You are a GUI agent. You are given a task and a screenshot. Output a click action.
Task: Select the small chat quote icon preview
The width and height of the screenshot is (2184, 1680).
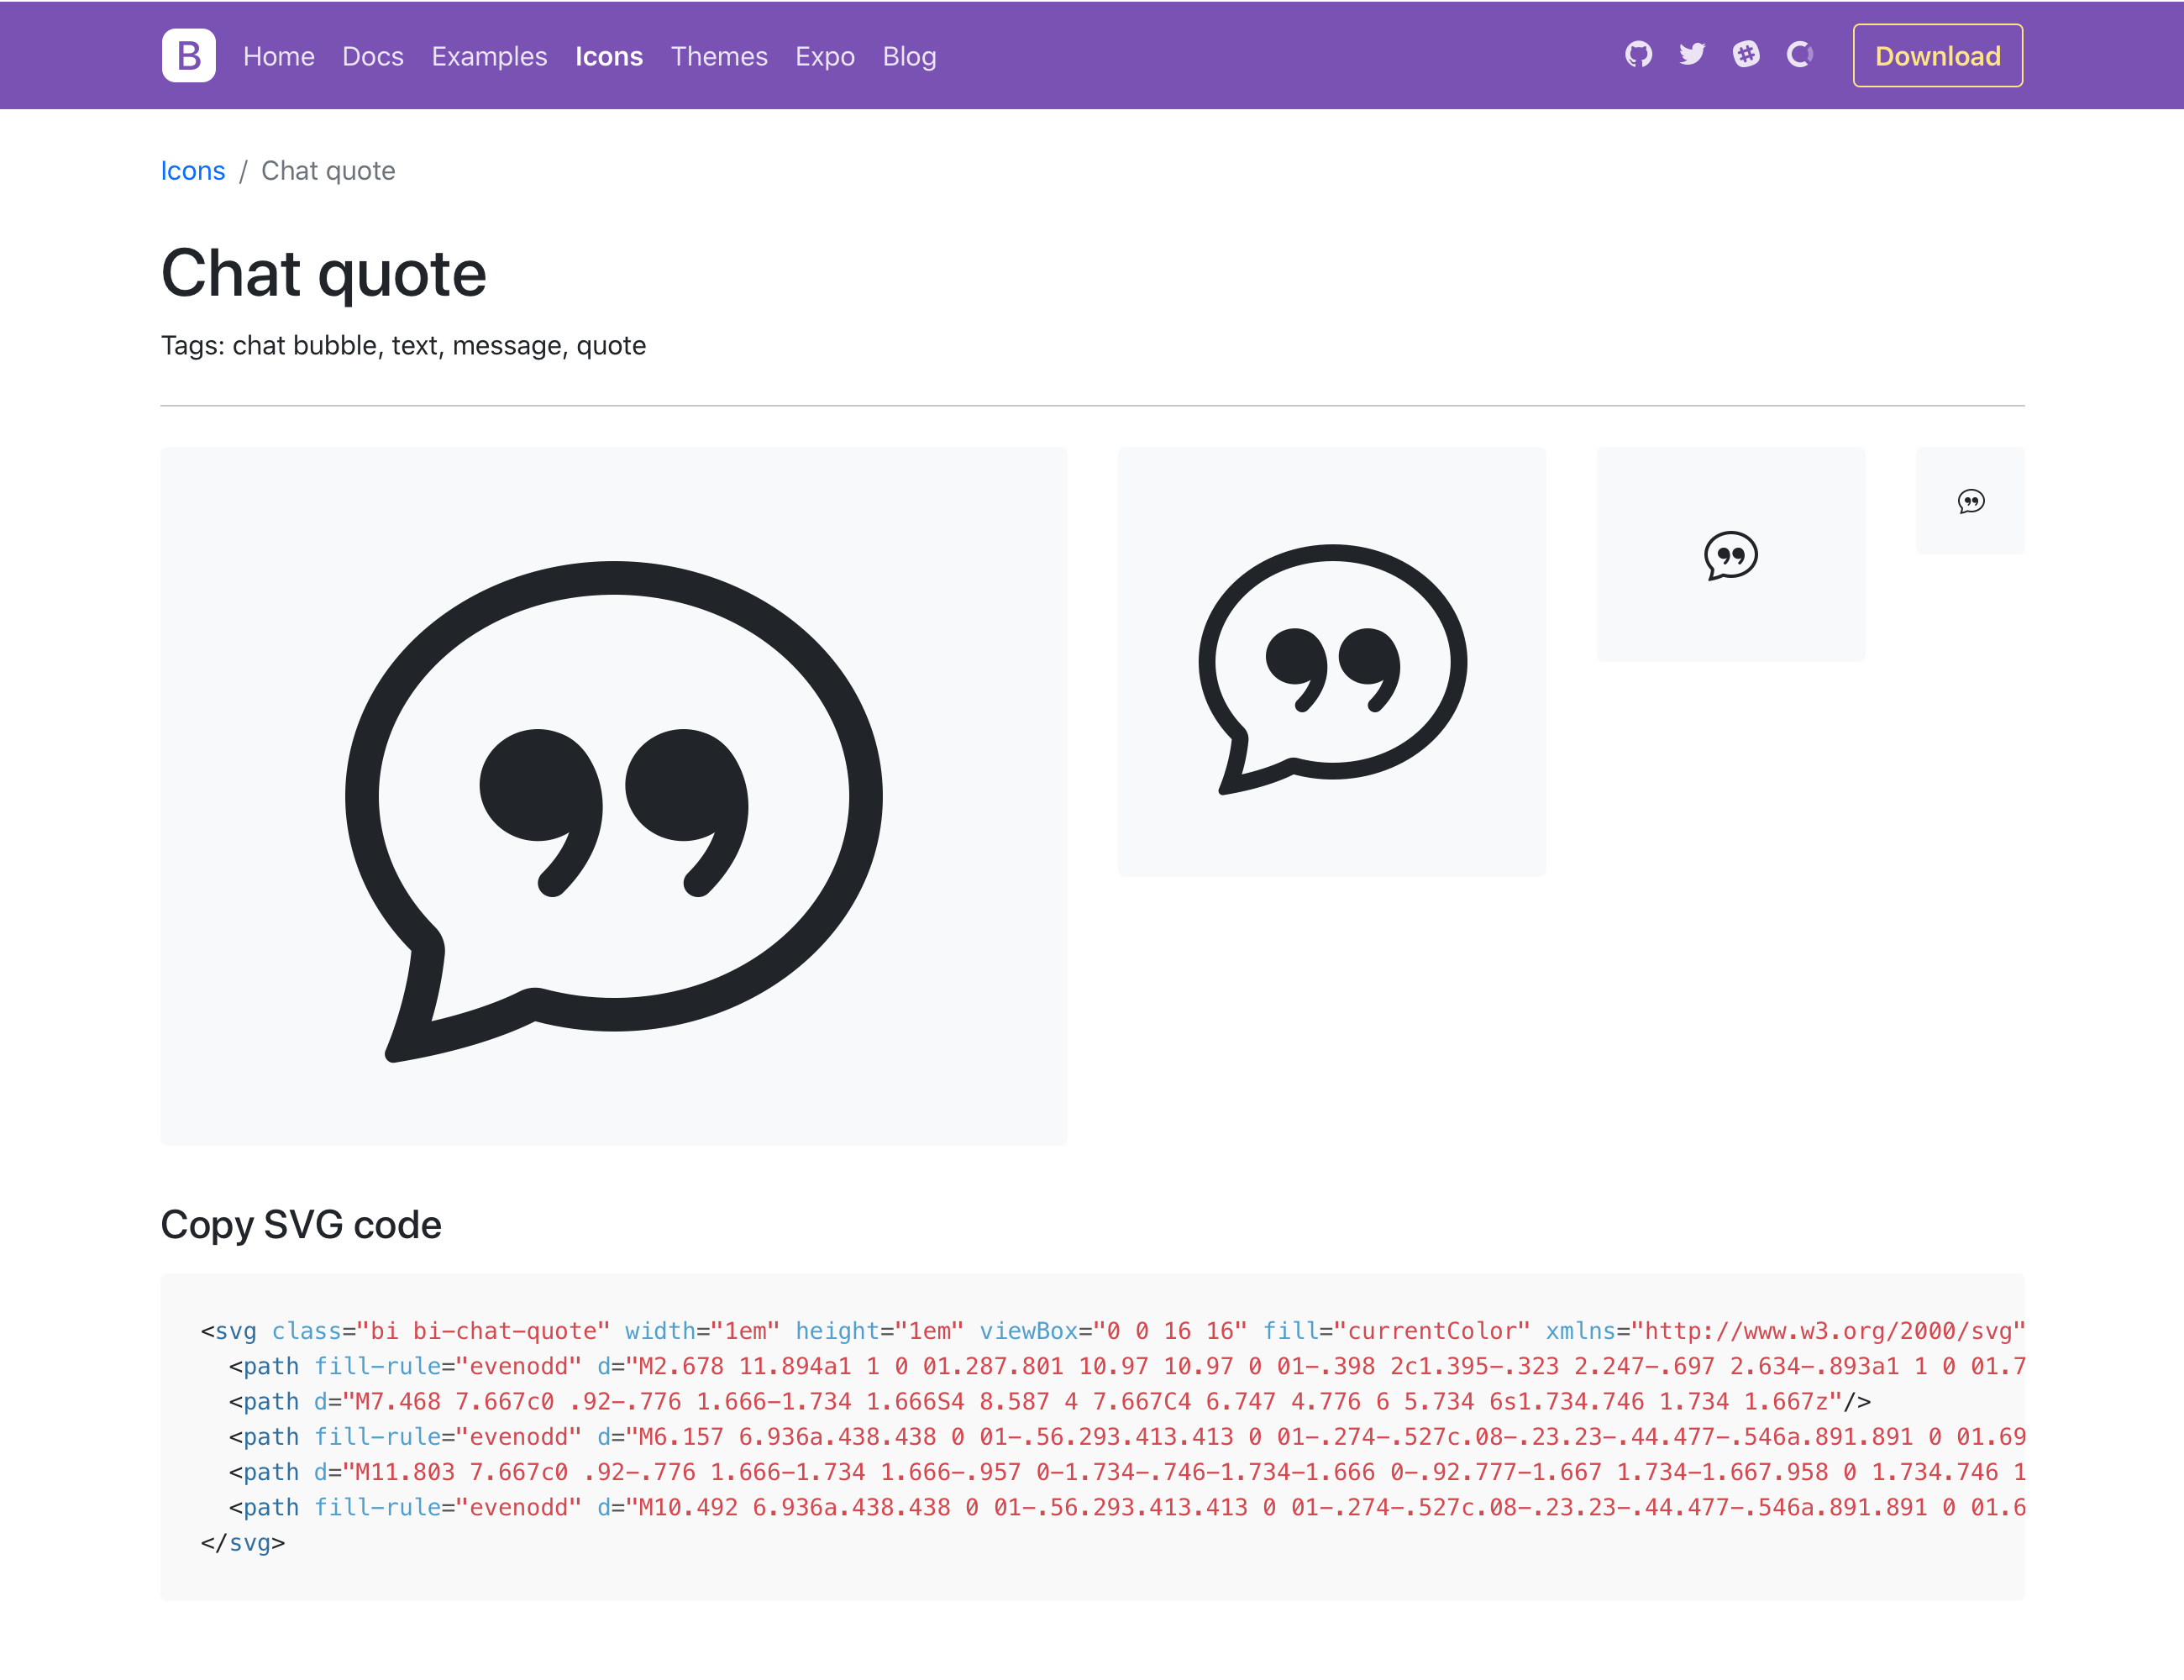[1971, 500]
